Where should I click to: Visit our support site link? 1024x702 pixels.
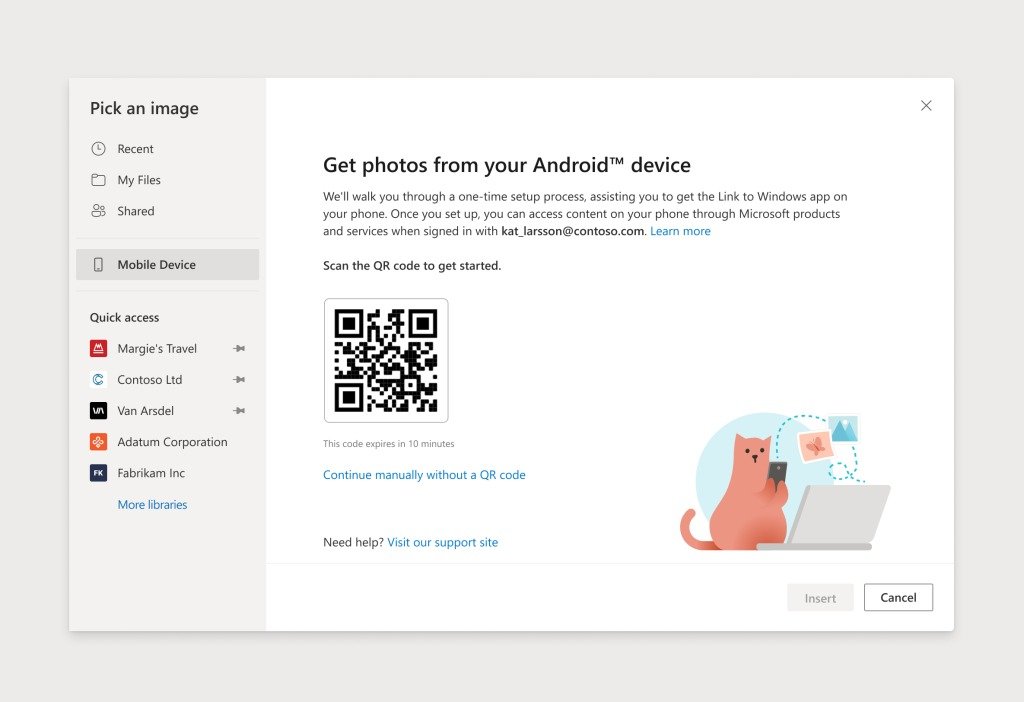442,542
